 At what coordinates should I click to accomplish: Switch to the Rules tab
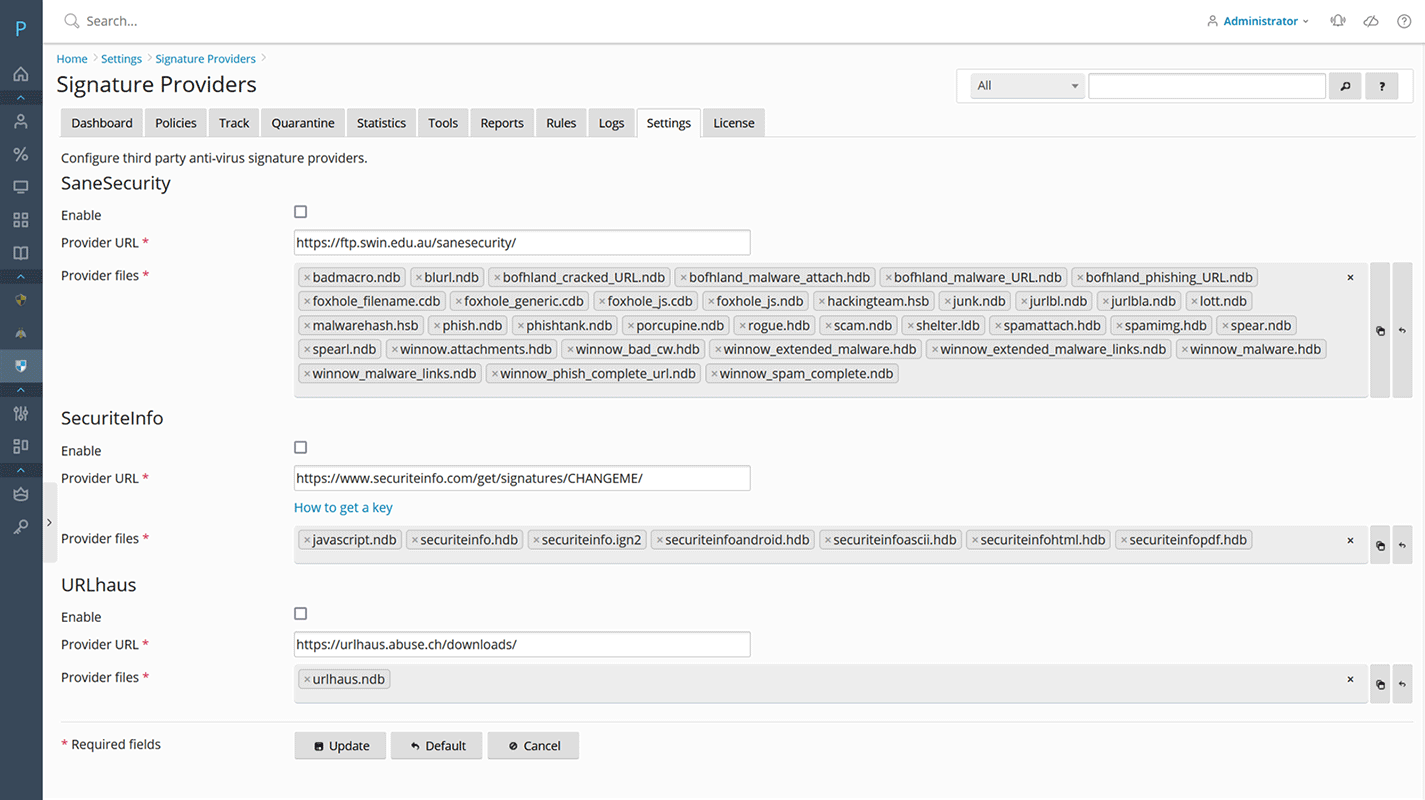[x=561, y=123]
